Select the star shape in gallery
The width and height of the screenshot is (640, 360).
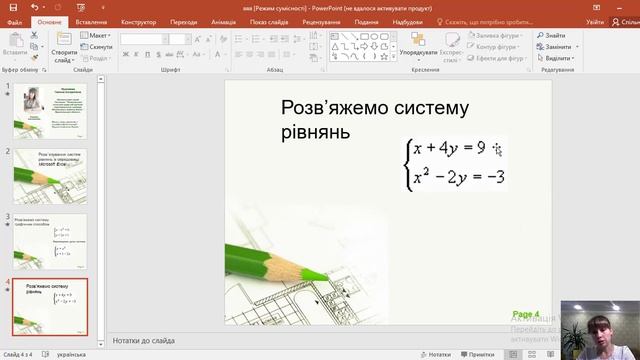pos(384,57)
